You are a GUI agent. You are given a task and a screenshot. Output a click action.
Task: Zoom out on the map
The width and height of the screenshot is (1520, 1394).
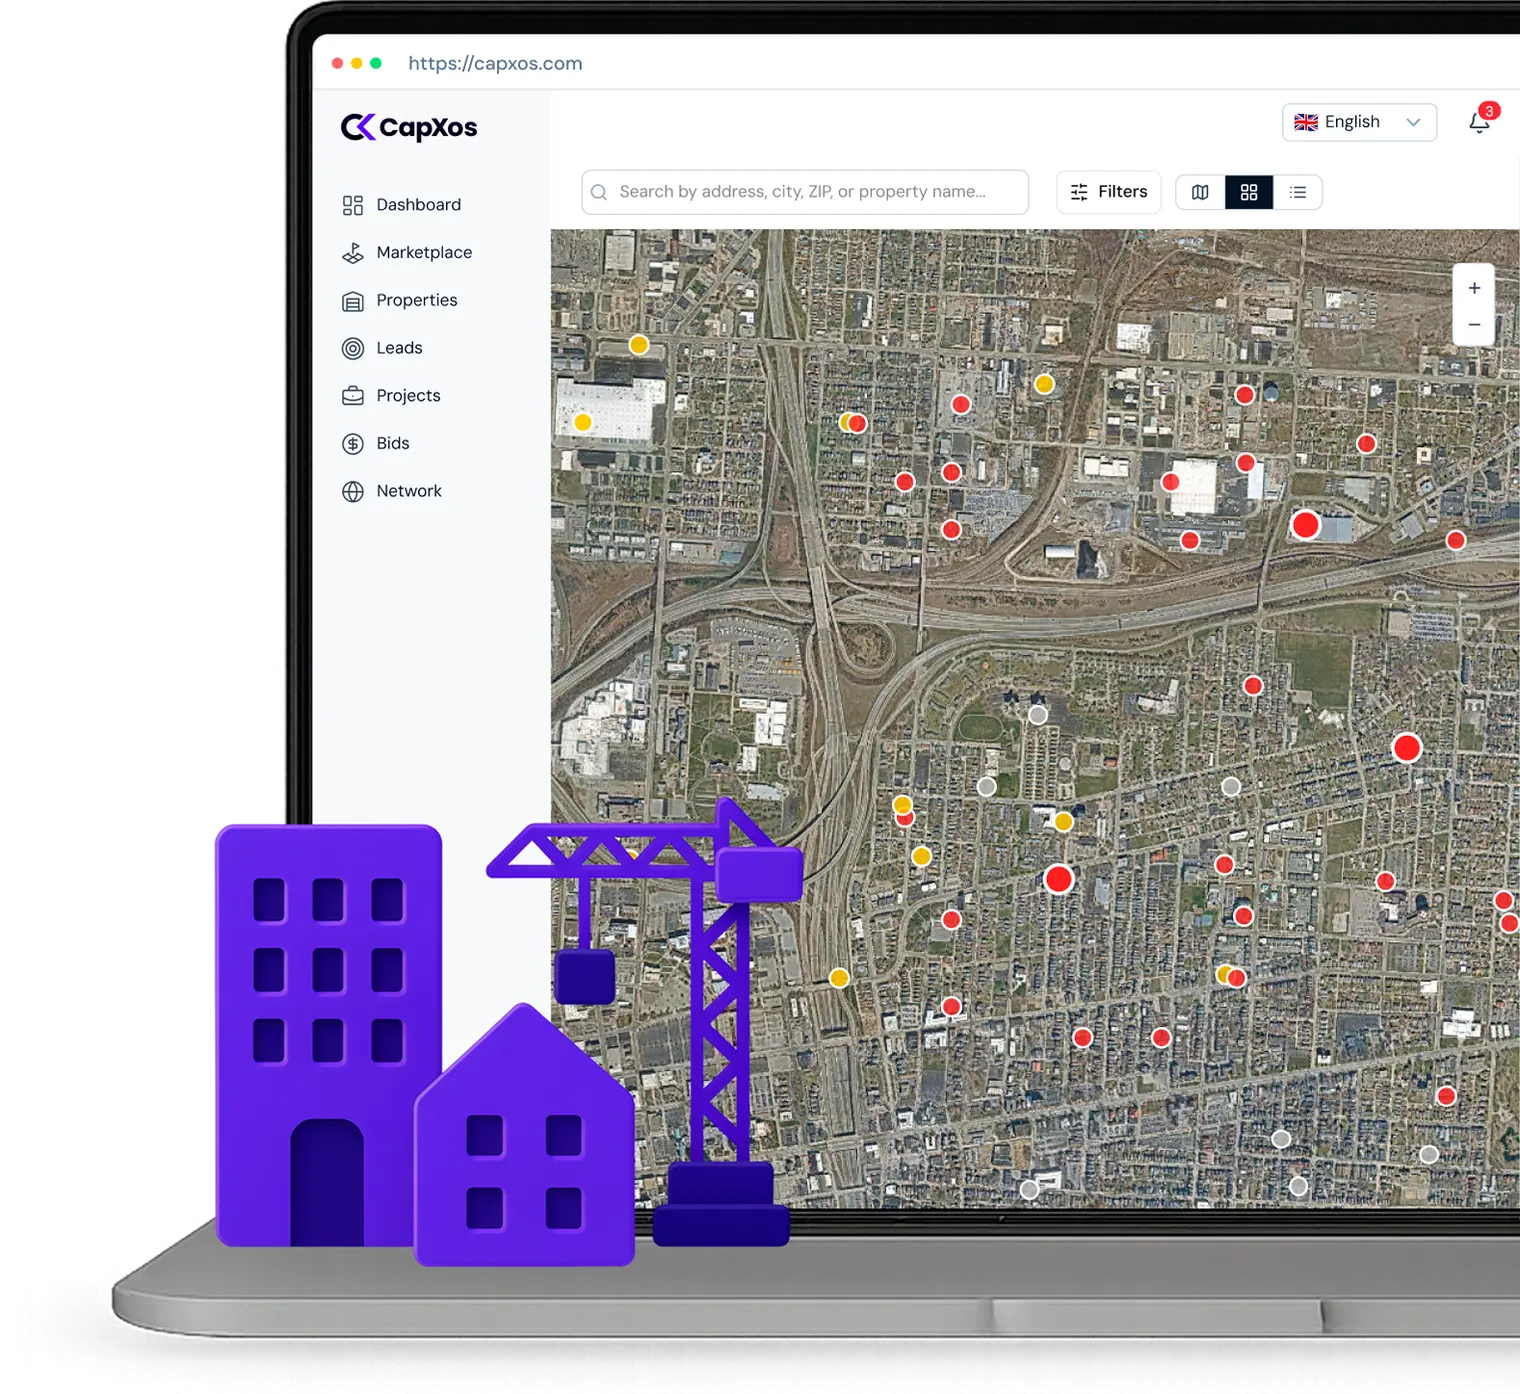pos(1474,325)
